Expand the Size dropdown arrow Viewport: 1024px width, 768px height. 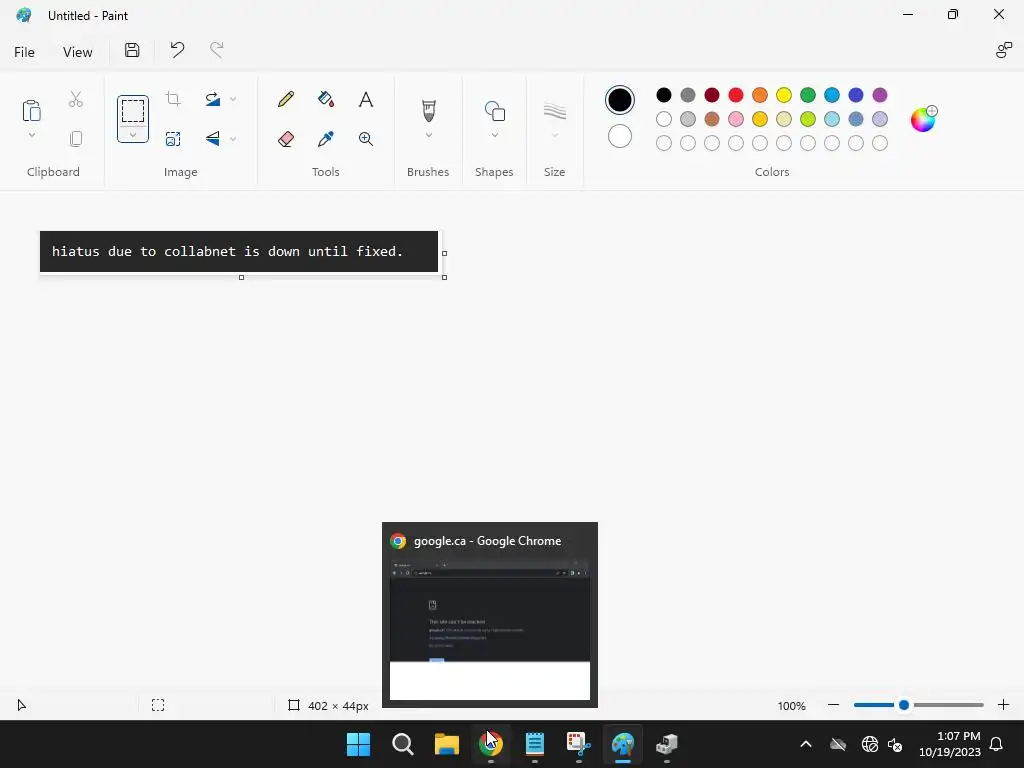point(554,135)
